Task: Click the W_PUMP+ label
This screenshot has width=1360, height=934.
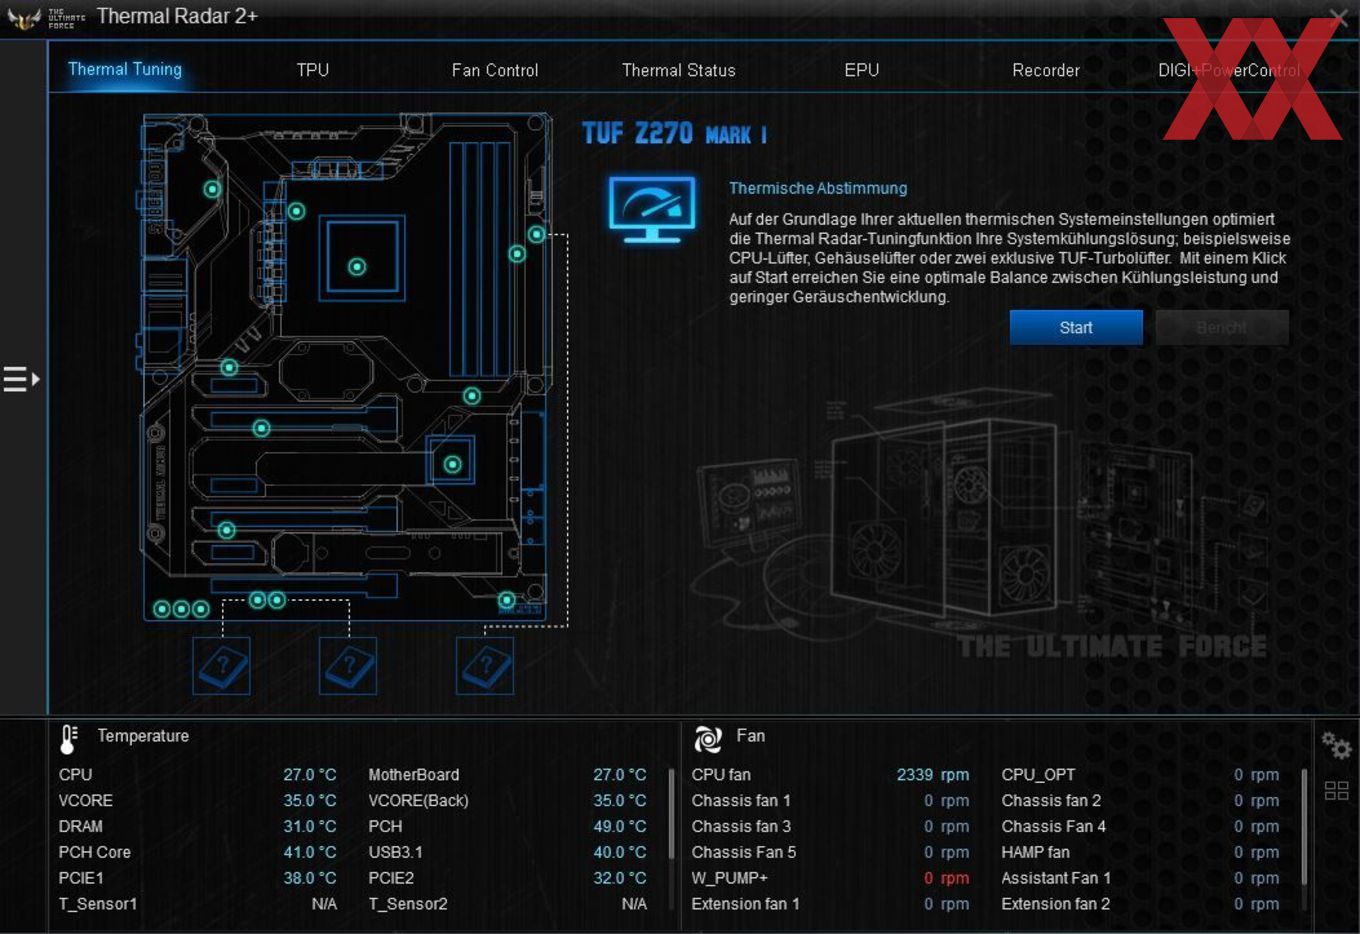Action: click(x=729, y=878)
